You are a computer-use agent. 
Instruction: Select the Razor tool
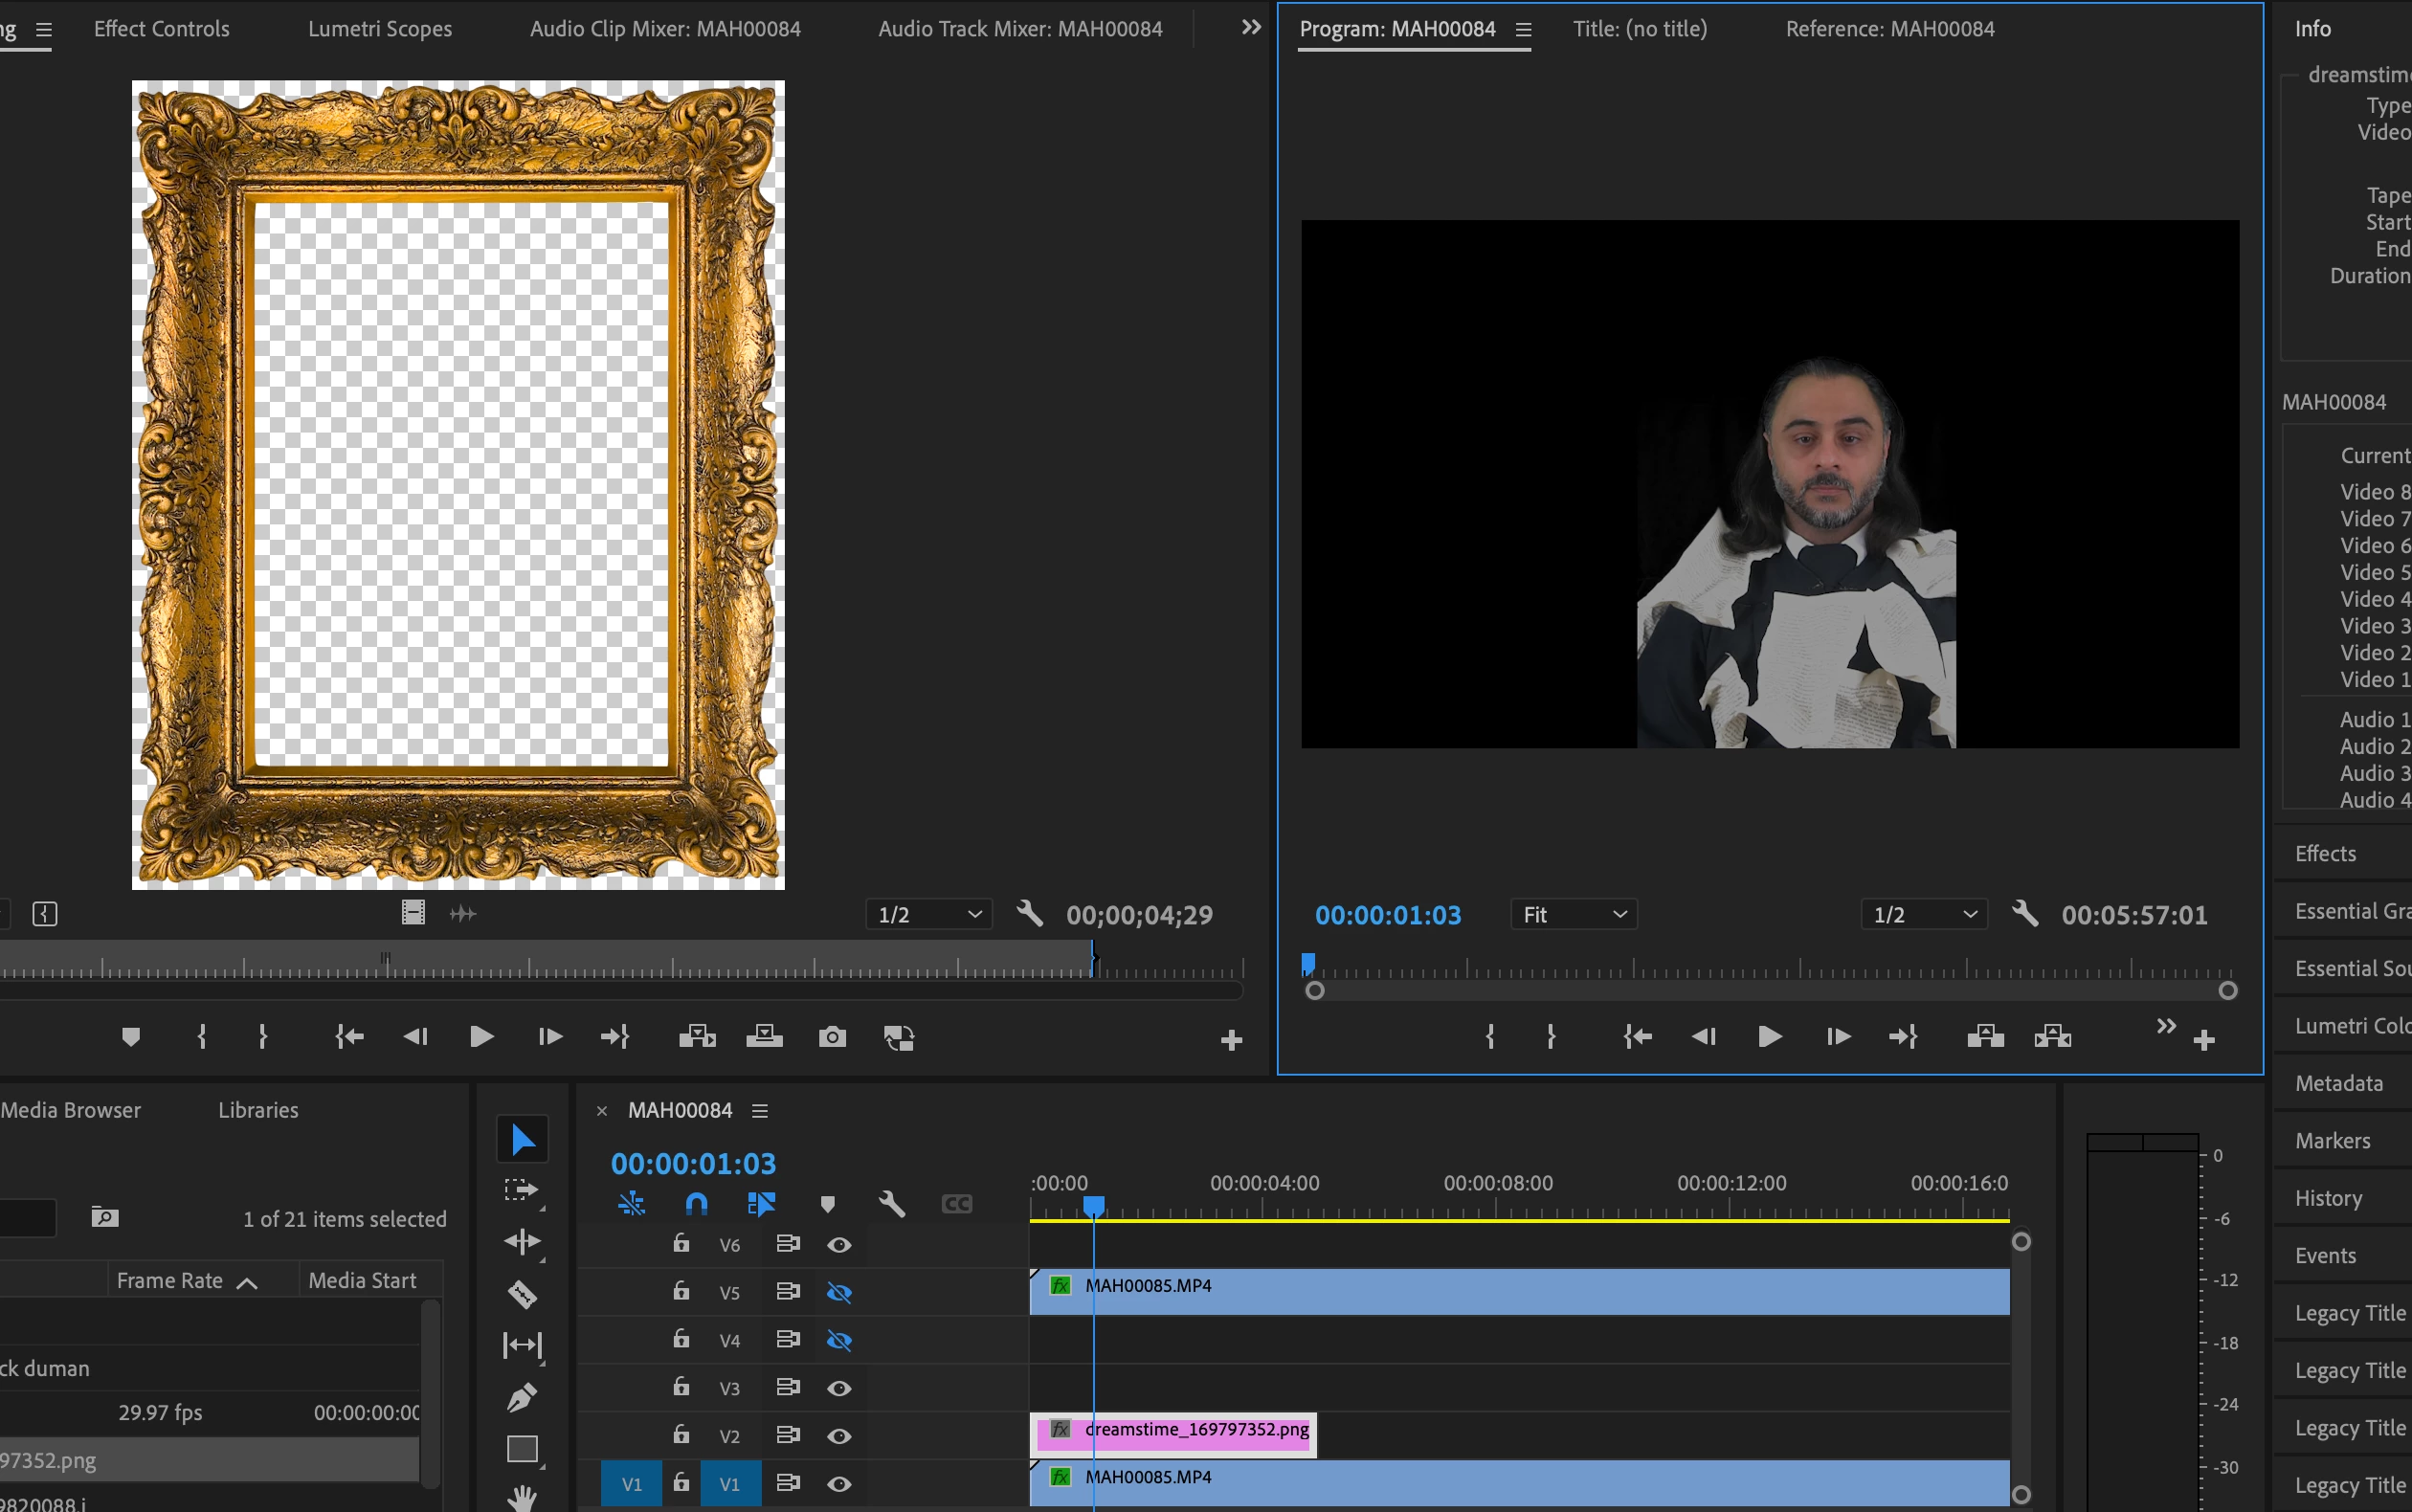coord(522,1294)
